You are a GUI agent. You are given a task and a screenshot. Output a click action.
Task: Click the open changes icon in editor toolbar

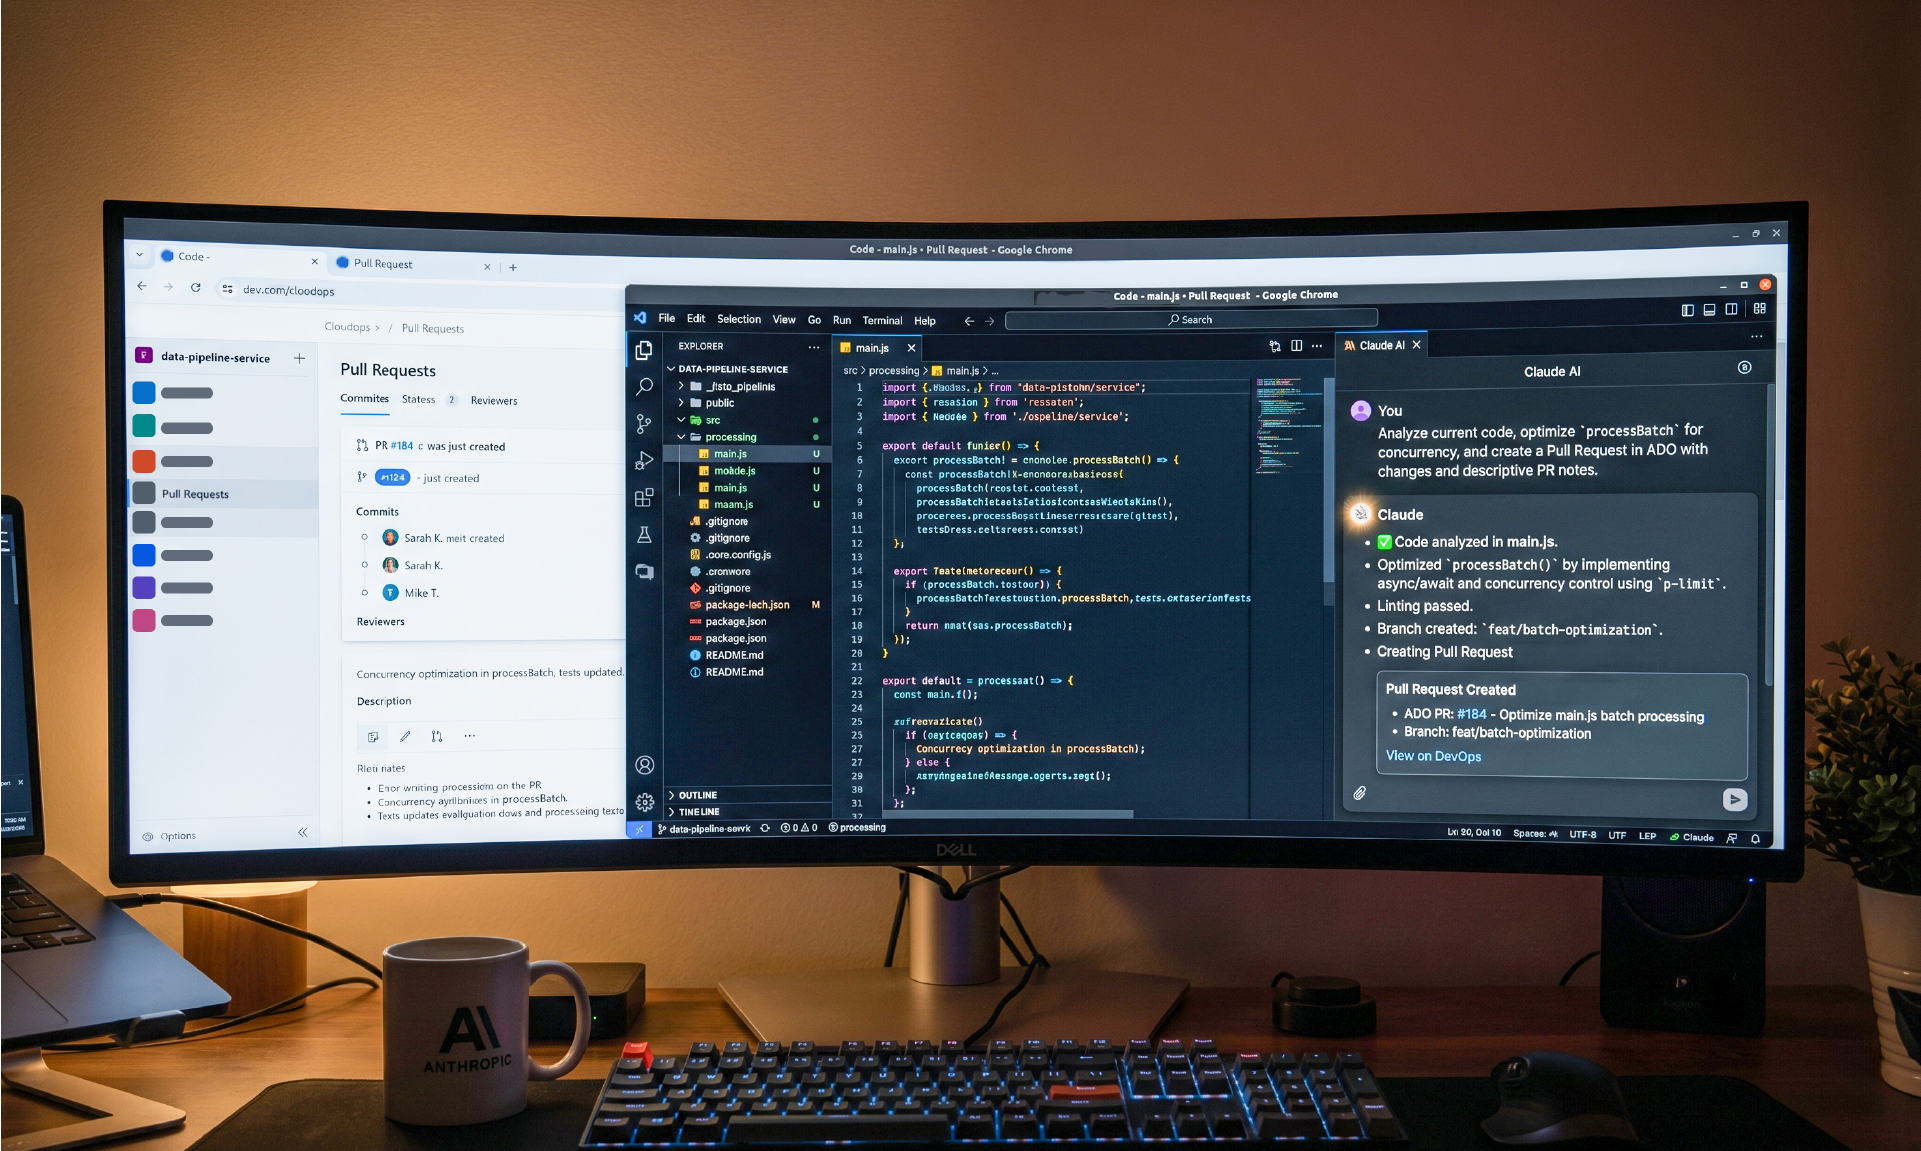pos(1275,346)
